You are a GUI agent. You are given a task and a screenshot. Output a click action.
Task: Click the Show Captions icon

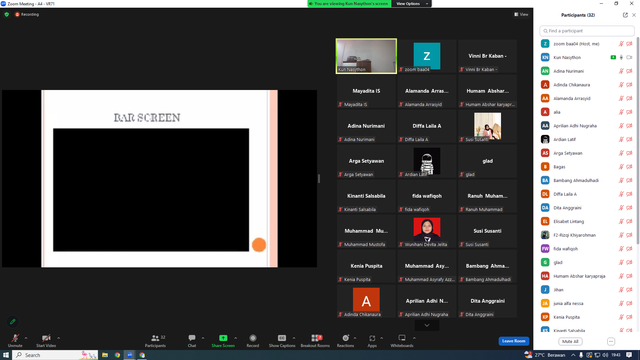pyautogui.click(x=282, y=338)
